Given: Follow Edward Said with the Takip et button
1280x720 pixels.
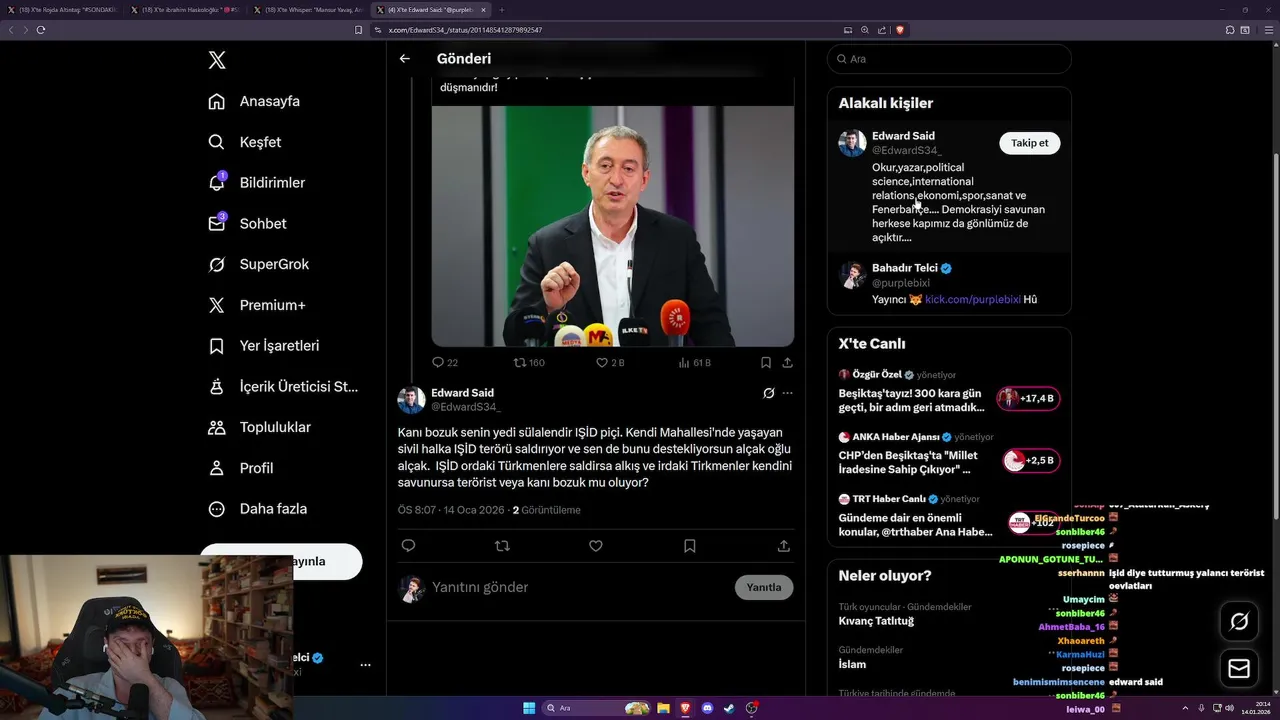Looking at the screenshot, I should (1030, 143).
